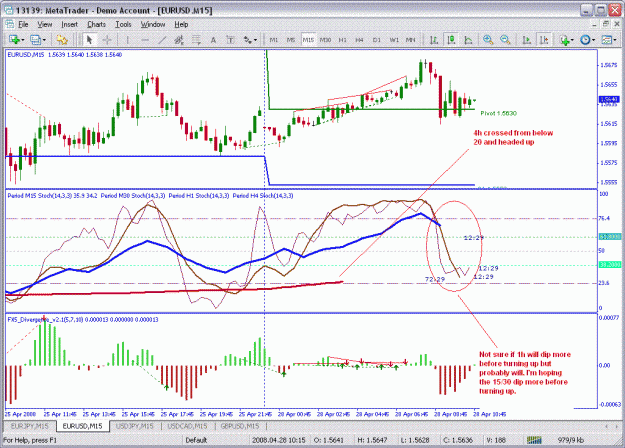Click the chart window icon beside File
Screen dimensions: 625x448
10,24
